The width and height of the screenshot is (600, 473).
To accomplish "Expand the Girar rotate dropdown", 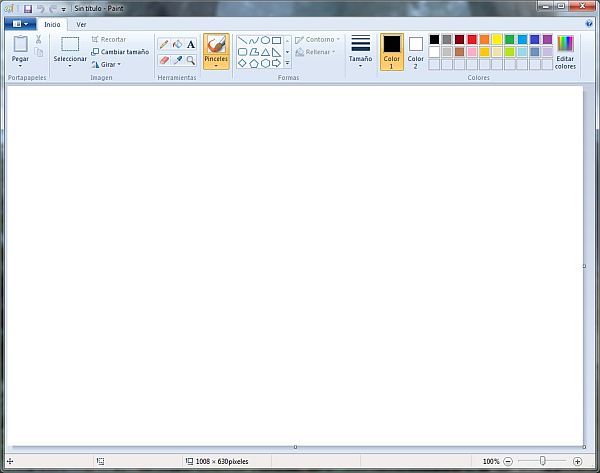I will click(106, 64).
